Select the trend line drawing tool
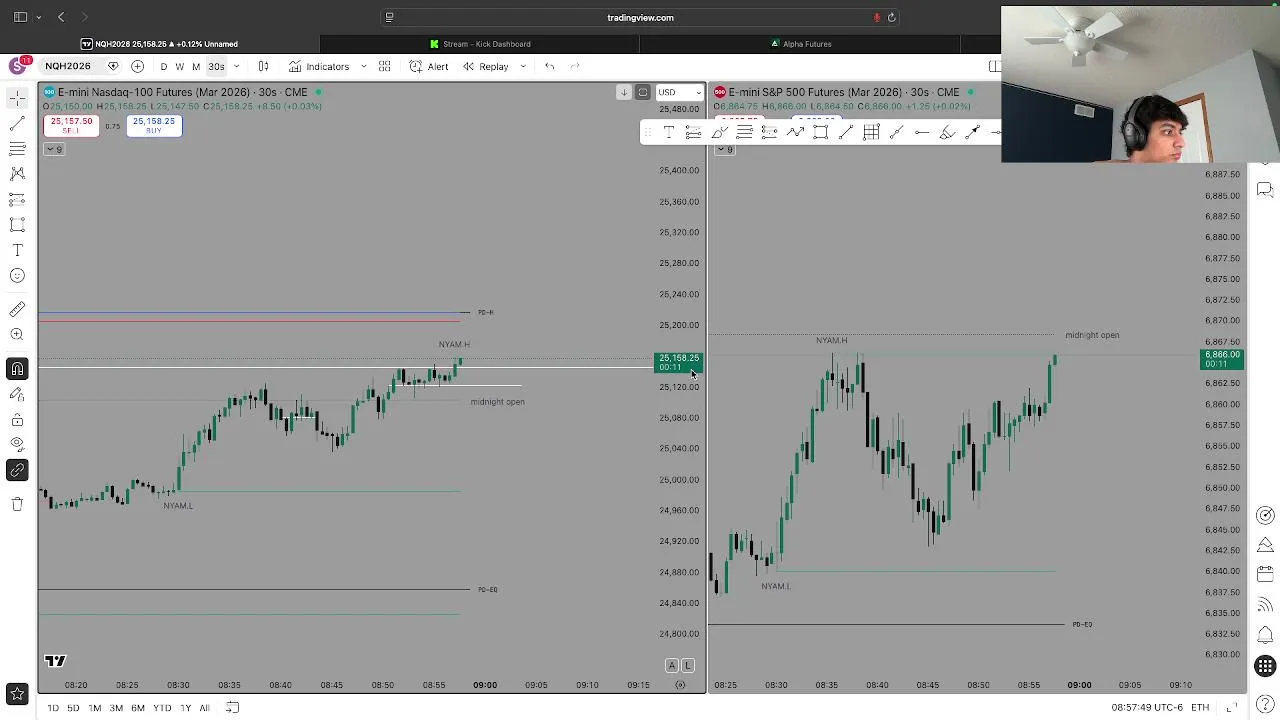1280x720 pixels. (x=17, y=123)
